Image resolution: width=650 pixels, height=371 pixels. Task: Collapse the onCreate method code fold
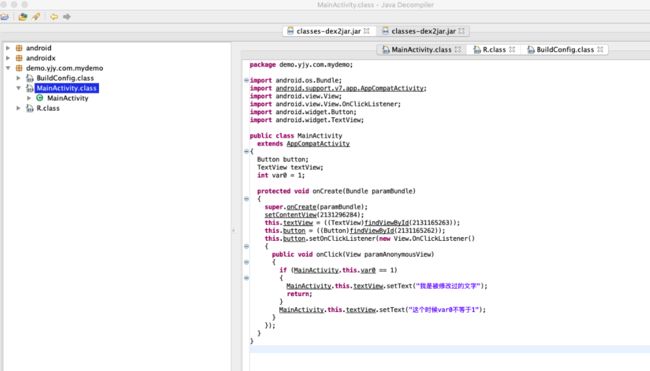click(x=247, y=199)
